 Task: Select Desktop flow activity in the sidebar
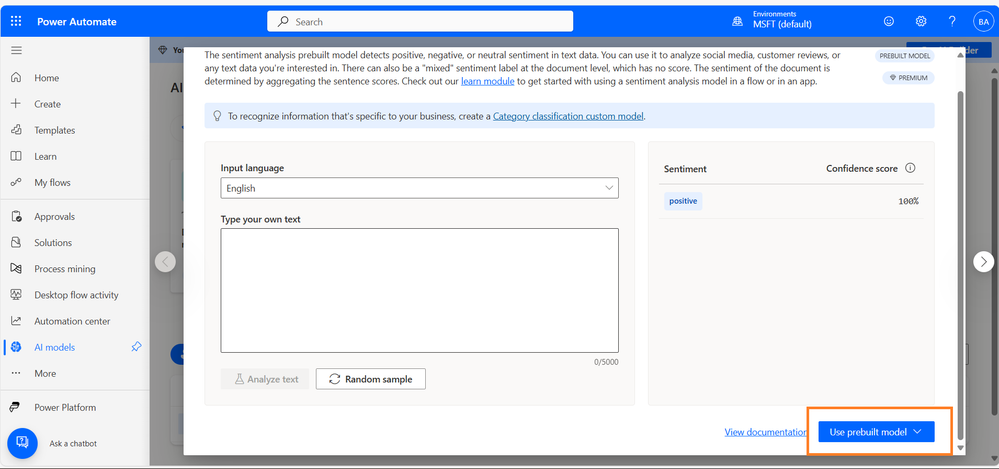coord(75,295)
